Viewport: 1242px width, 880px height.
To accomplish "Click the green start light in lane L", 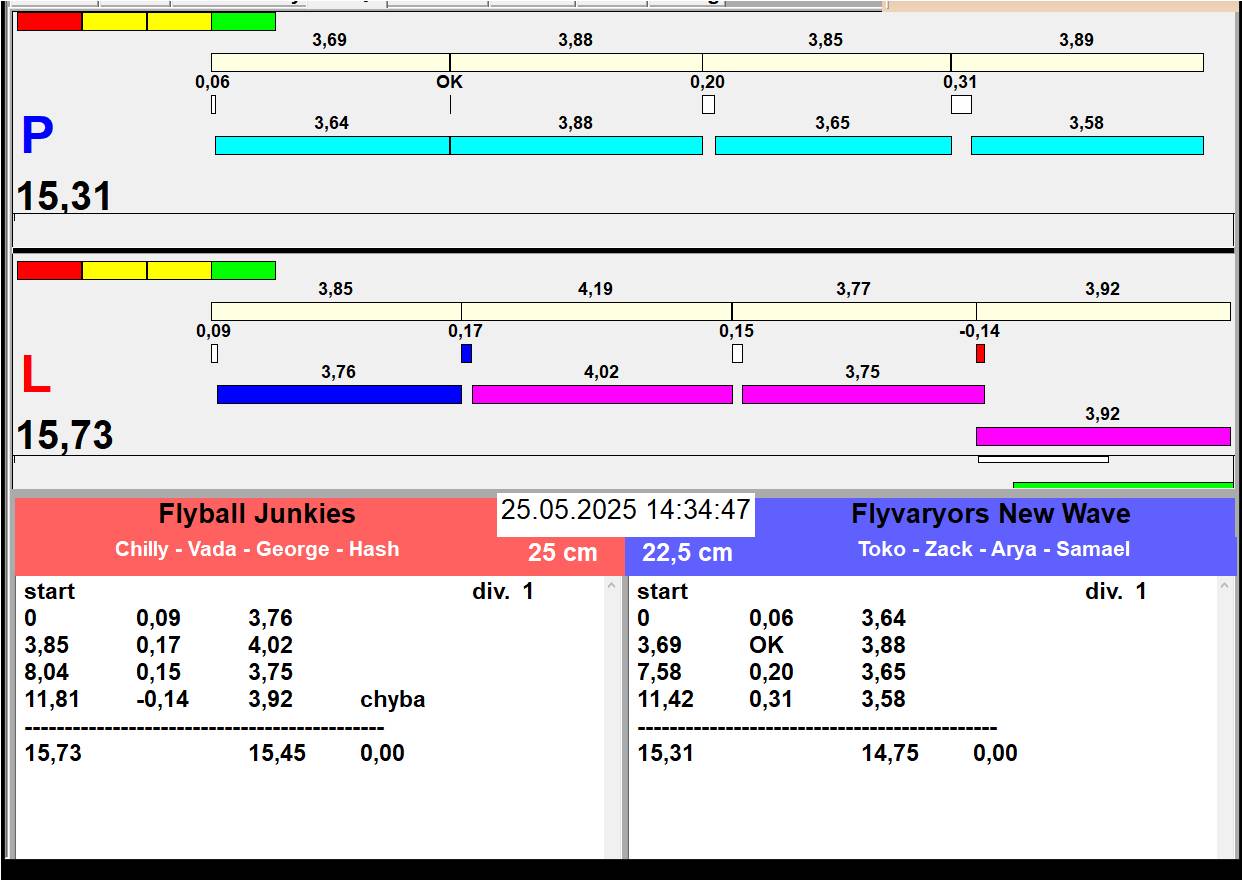I will (x=243, y=270).
